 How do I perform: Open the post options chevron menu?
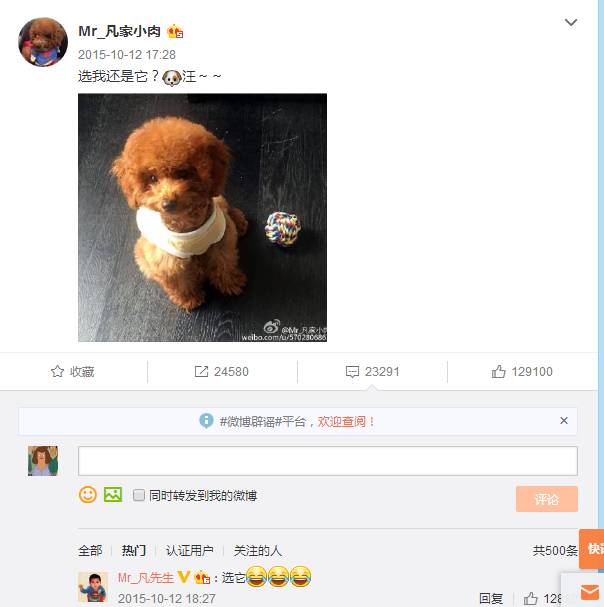(571, 22)
